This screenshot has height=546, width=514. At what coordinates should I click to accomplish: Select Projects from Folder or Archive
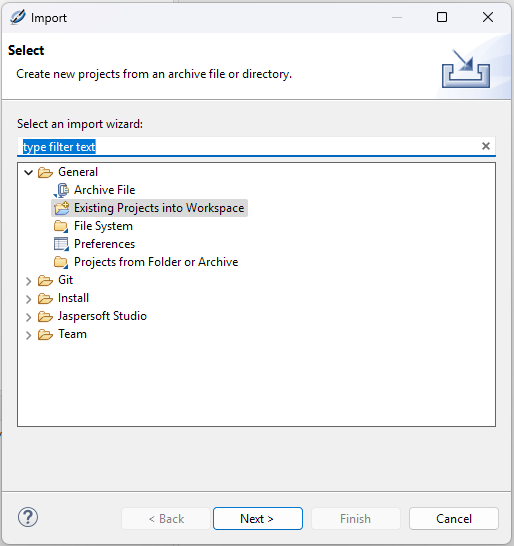point(156,262)
